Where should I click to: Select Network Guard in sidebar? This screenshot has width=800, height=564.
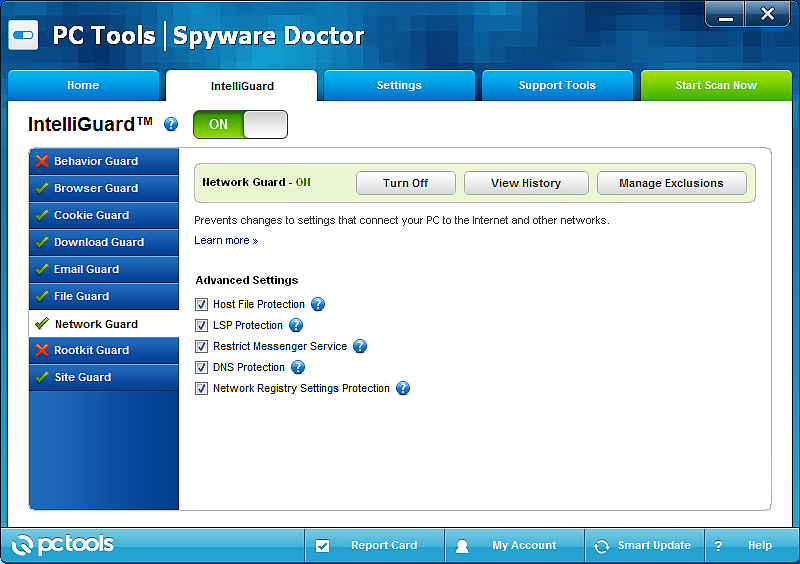pos(104,324)
